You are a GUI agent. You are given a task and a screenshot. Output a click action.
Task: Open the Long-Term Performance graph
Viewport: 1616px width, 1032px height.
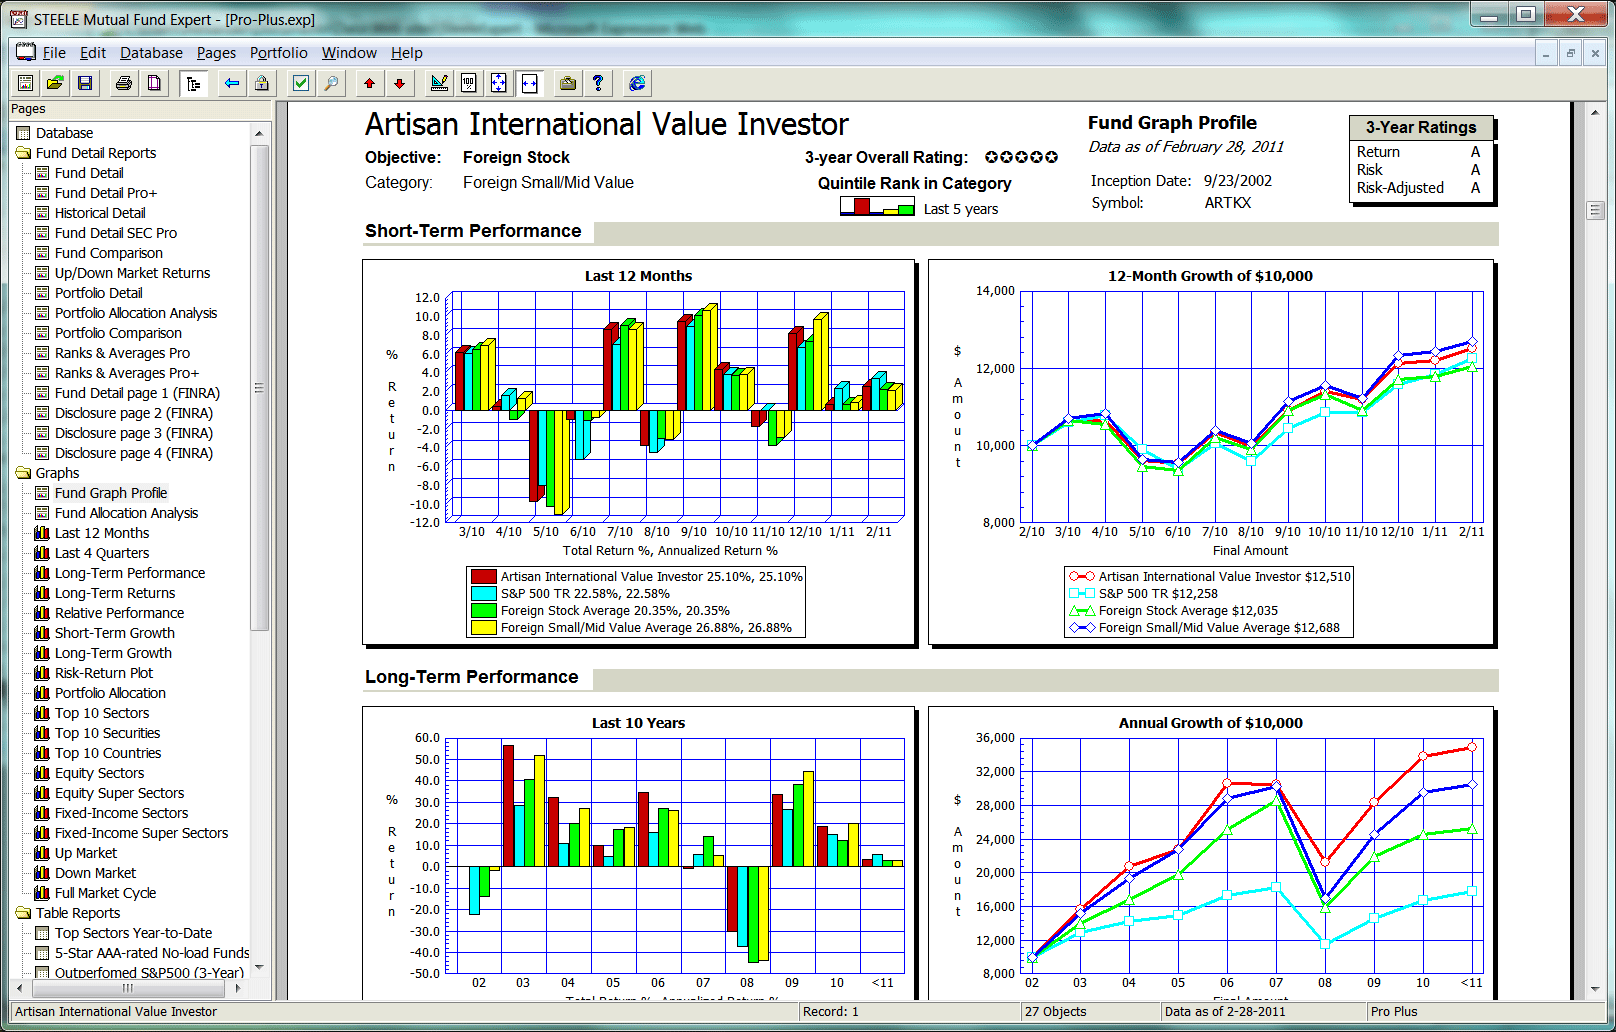130,573
